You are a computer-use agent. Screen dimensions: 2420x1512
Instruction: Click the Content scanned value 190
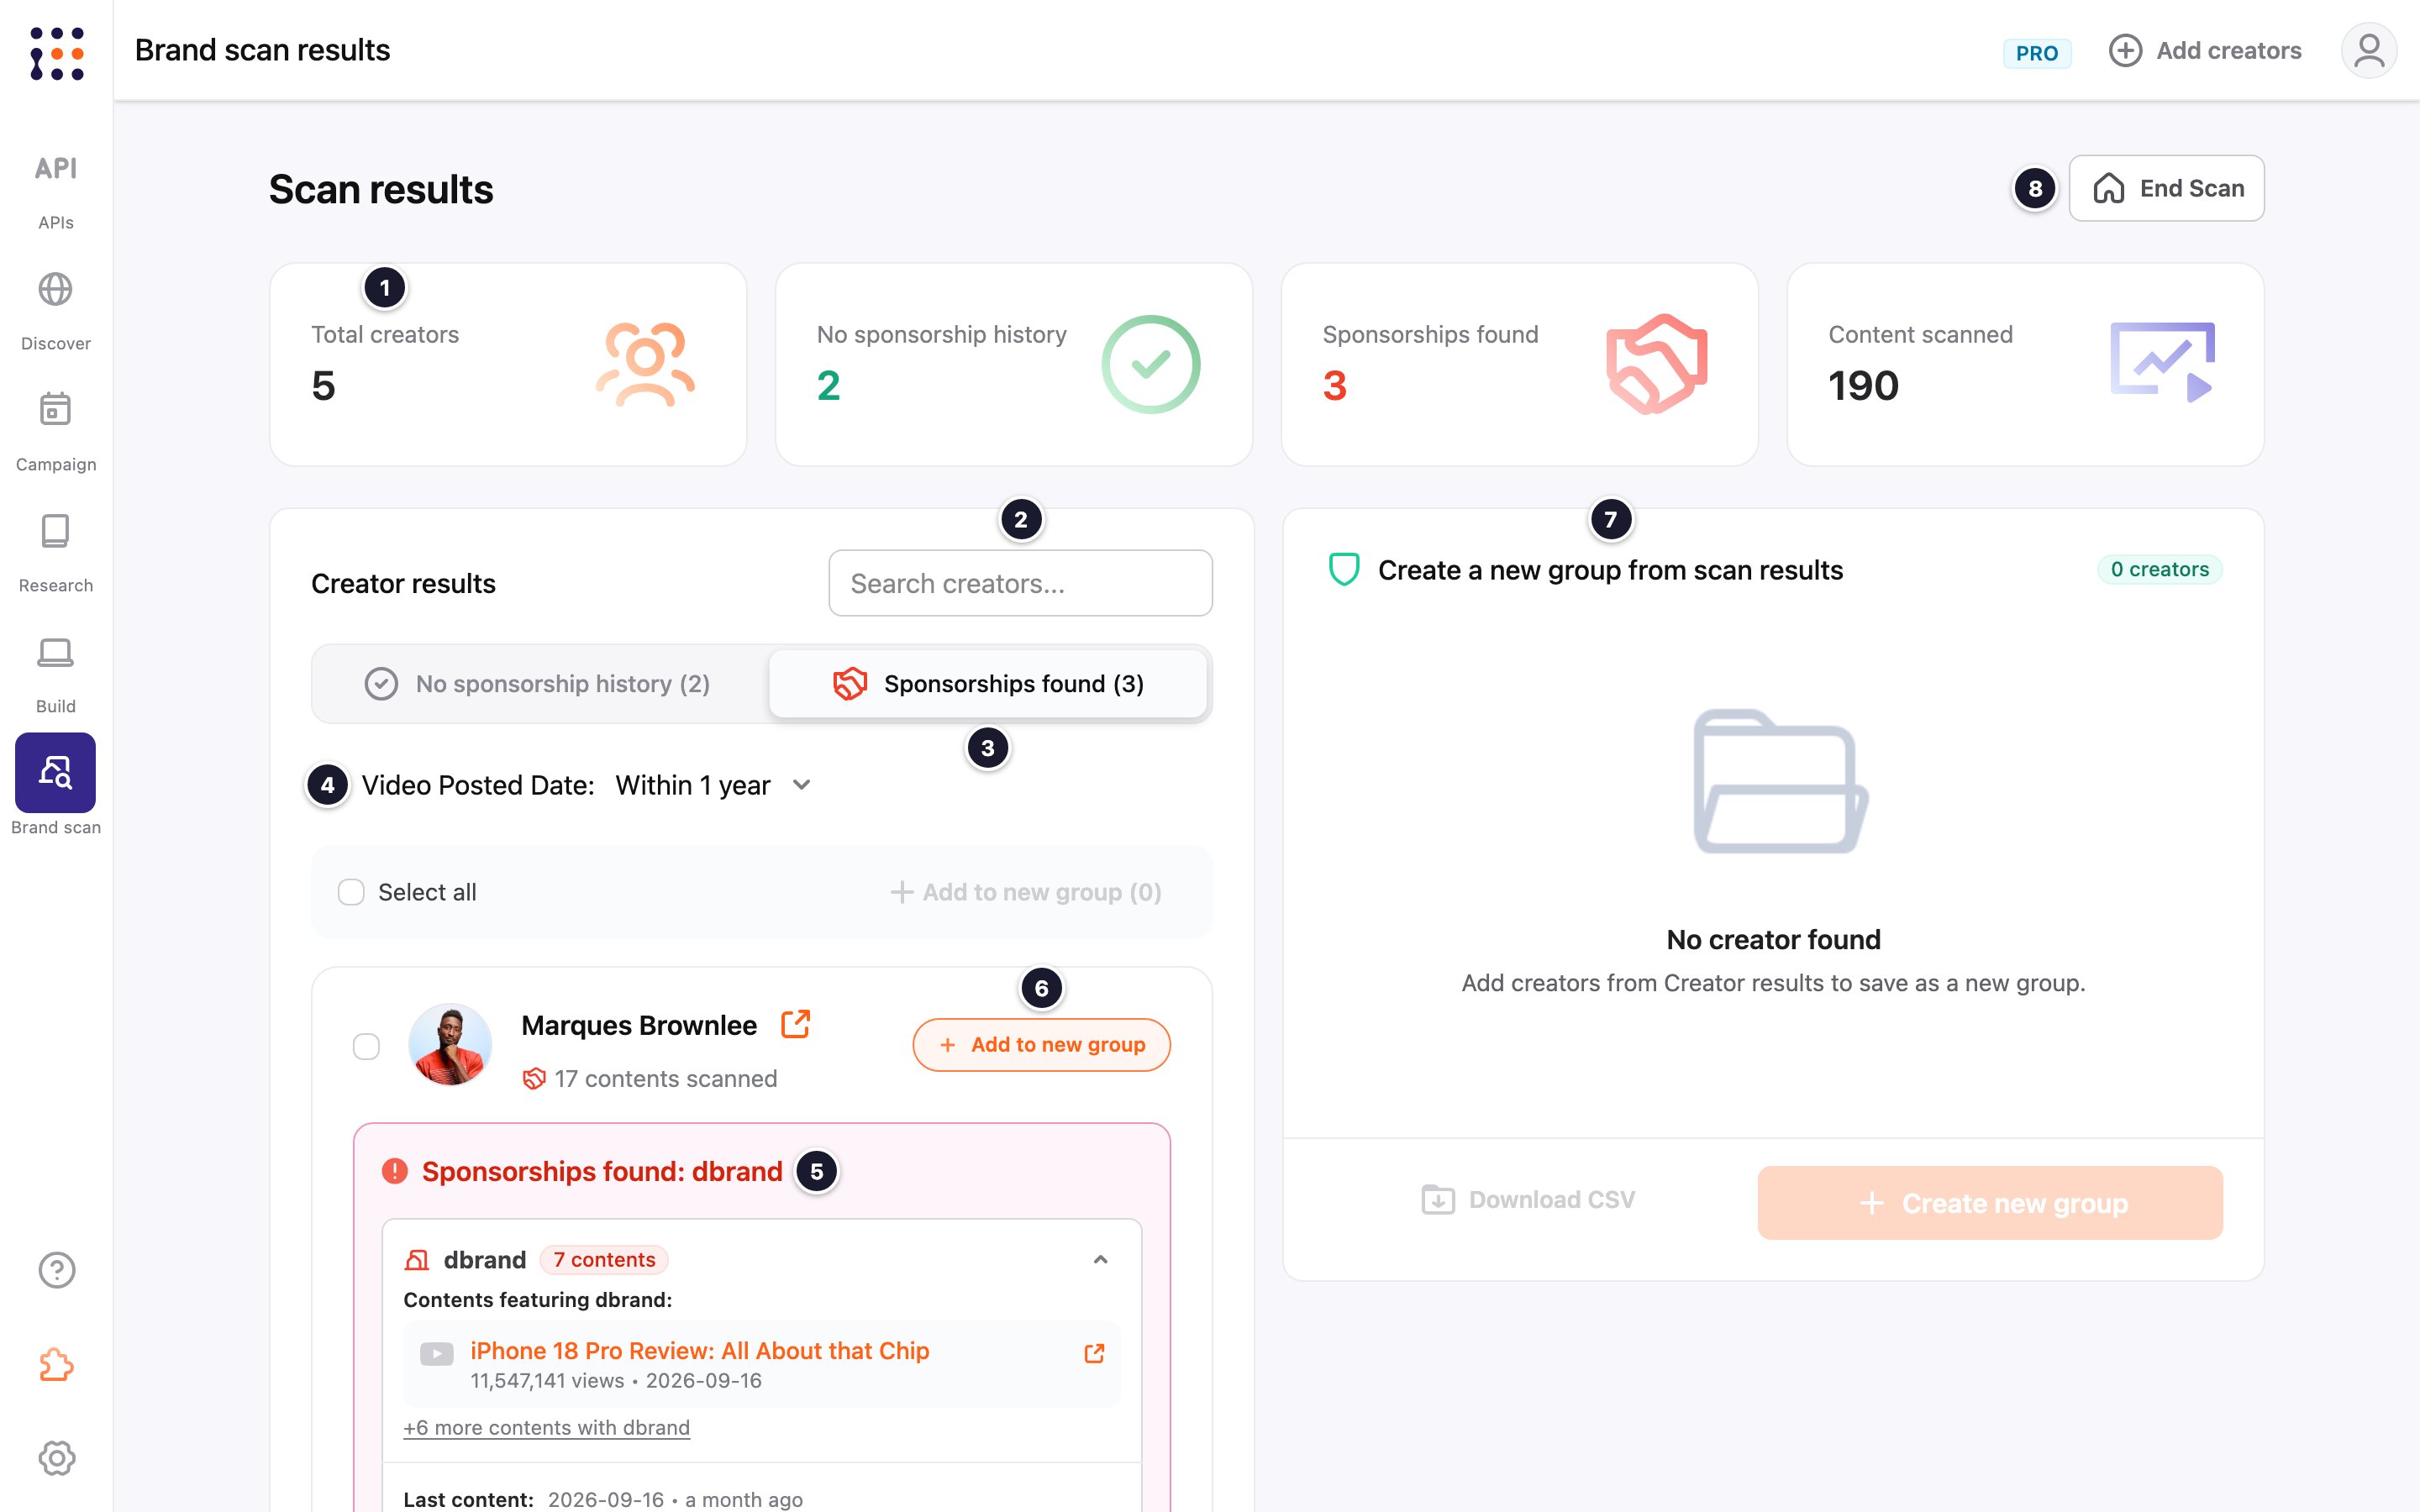click(x=1863, y=385)
